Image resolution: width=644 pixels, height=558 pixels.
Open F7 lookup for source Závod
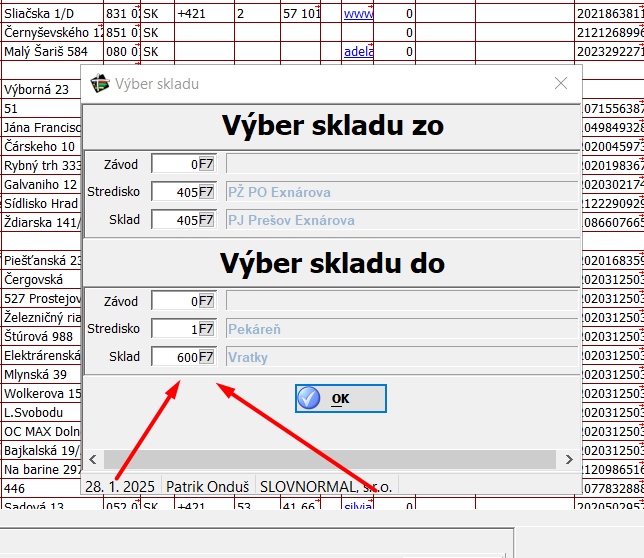coord(206,163)
